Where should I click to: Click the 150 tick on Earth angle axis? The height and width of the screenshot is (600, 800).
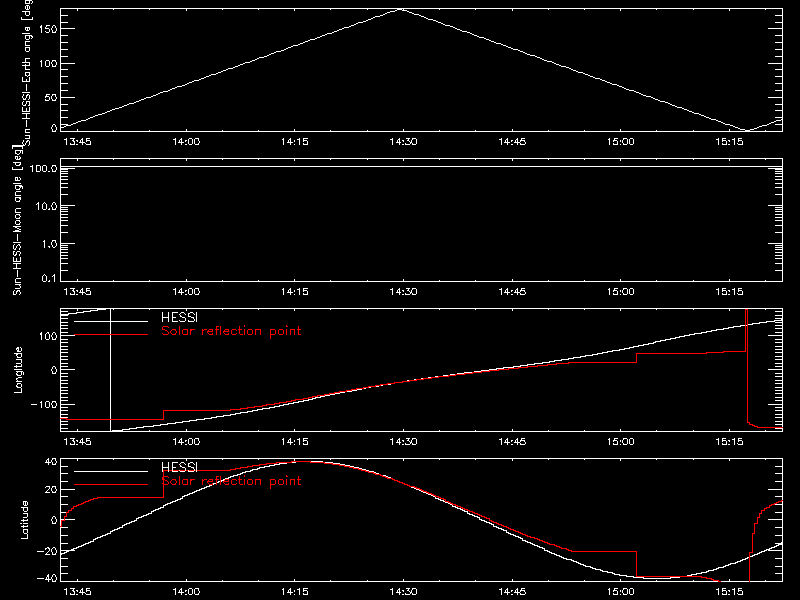pos(48,29)
